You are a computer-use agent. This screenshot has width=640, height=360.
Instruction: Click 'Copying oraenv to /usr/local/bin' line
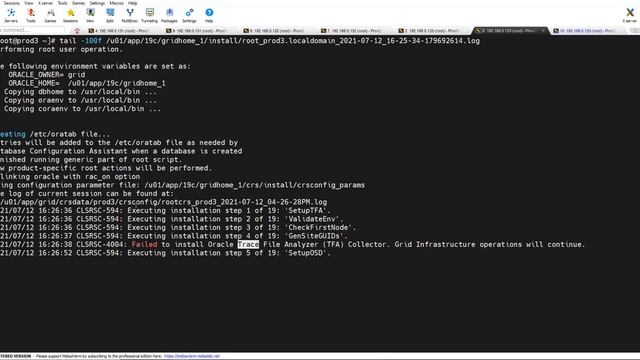pos(80,100)
